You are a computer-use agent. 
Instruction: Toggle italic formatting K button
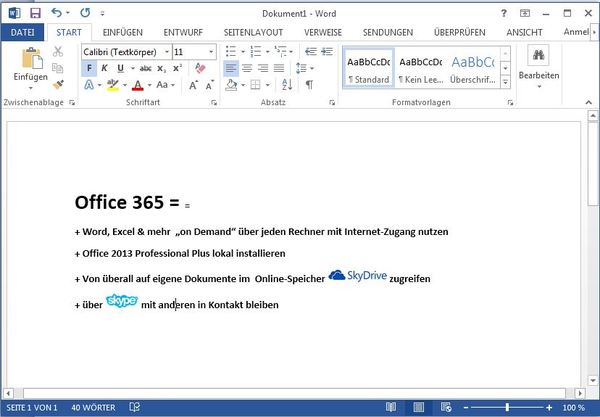pos(104,68)
